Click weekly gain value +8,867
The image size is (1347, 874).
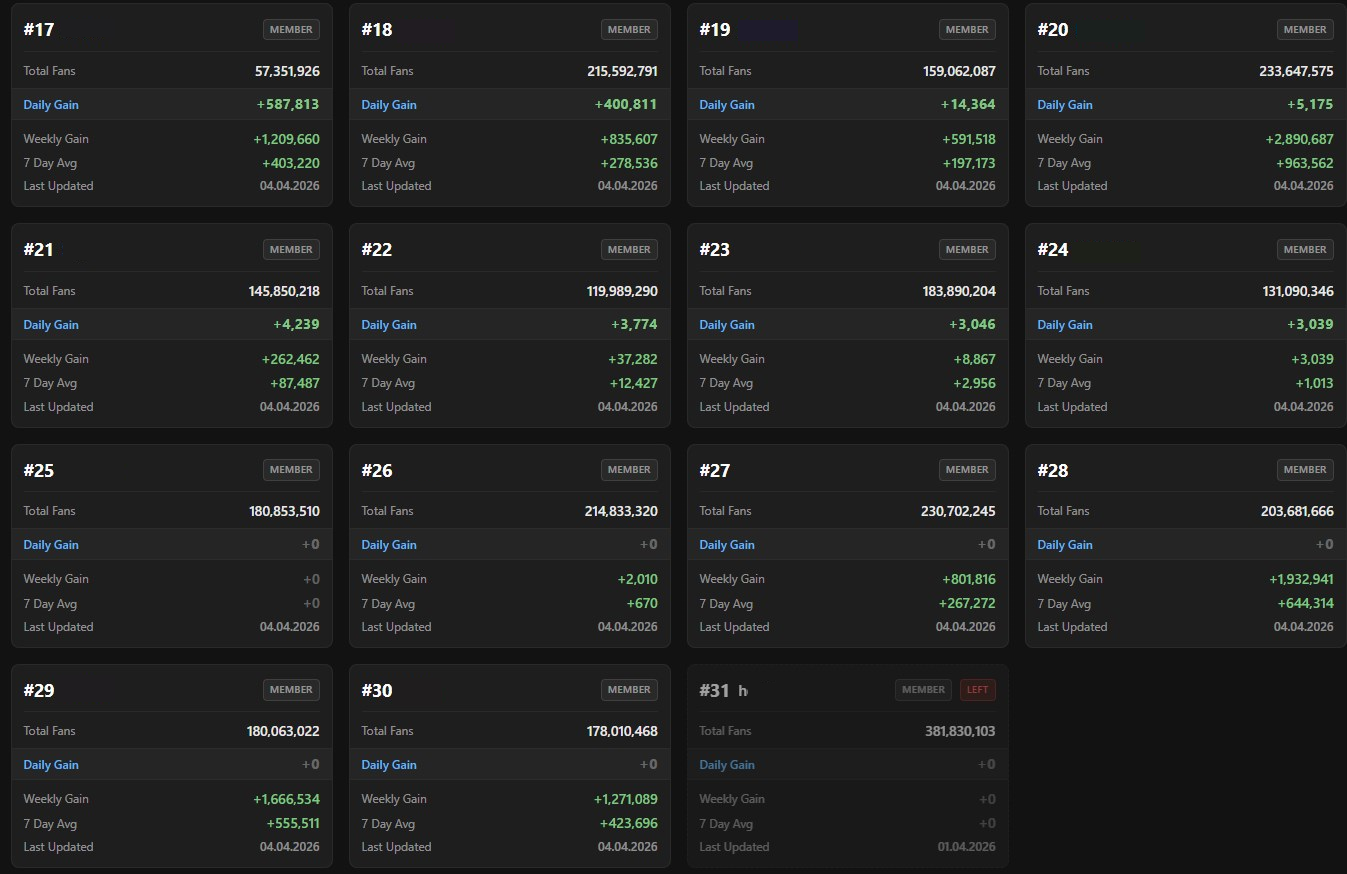(975, 359)
